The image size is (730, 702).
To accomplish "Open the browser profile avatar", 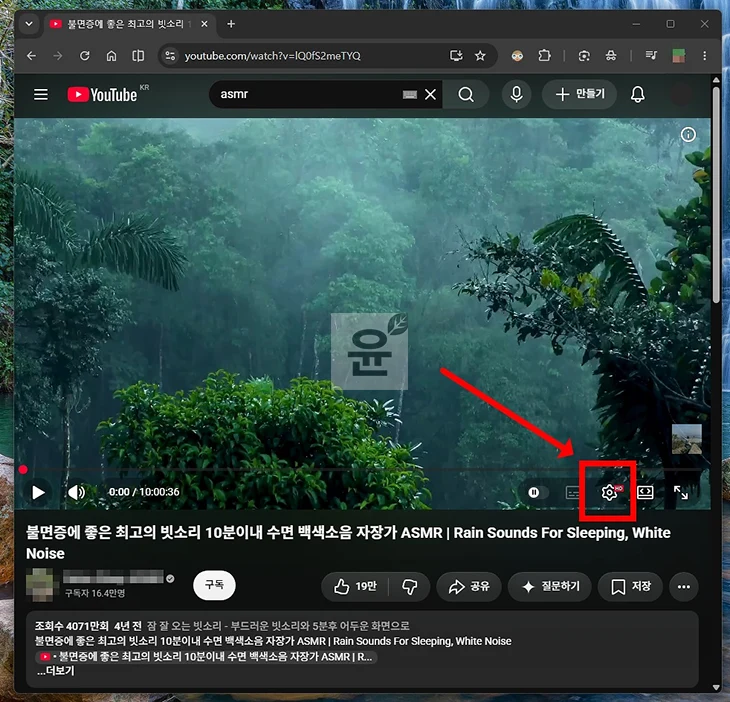I will coord(678,56).
